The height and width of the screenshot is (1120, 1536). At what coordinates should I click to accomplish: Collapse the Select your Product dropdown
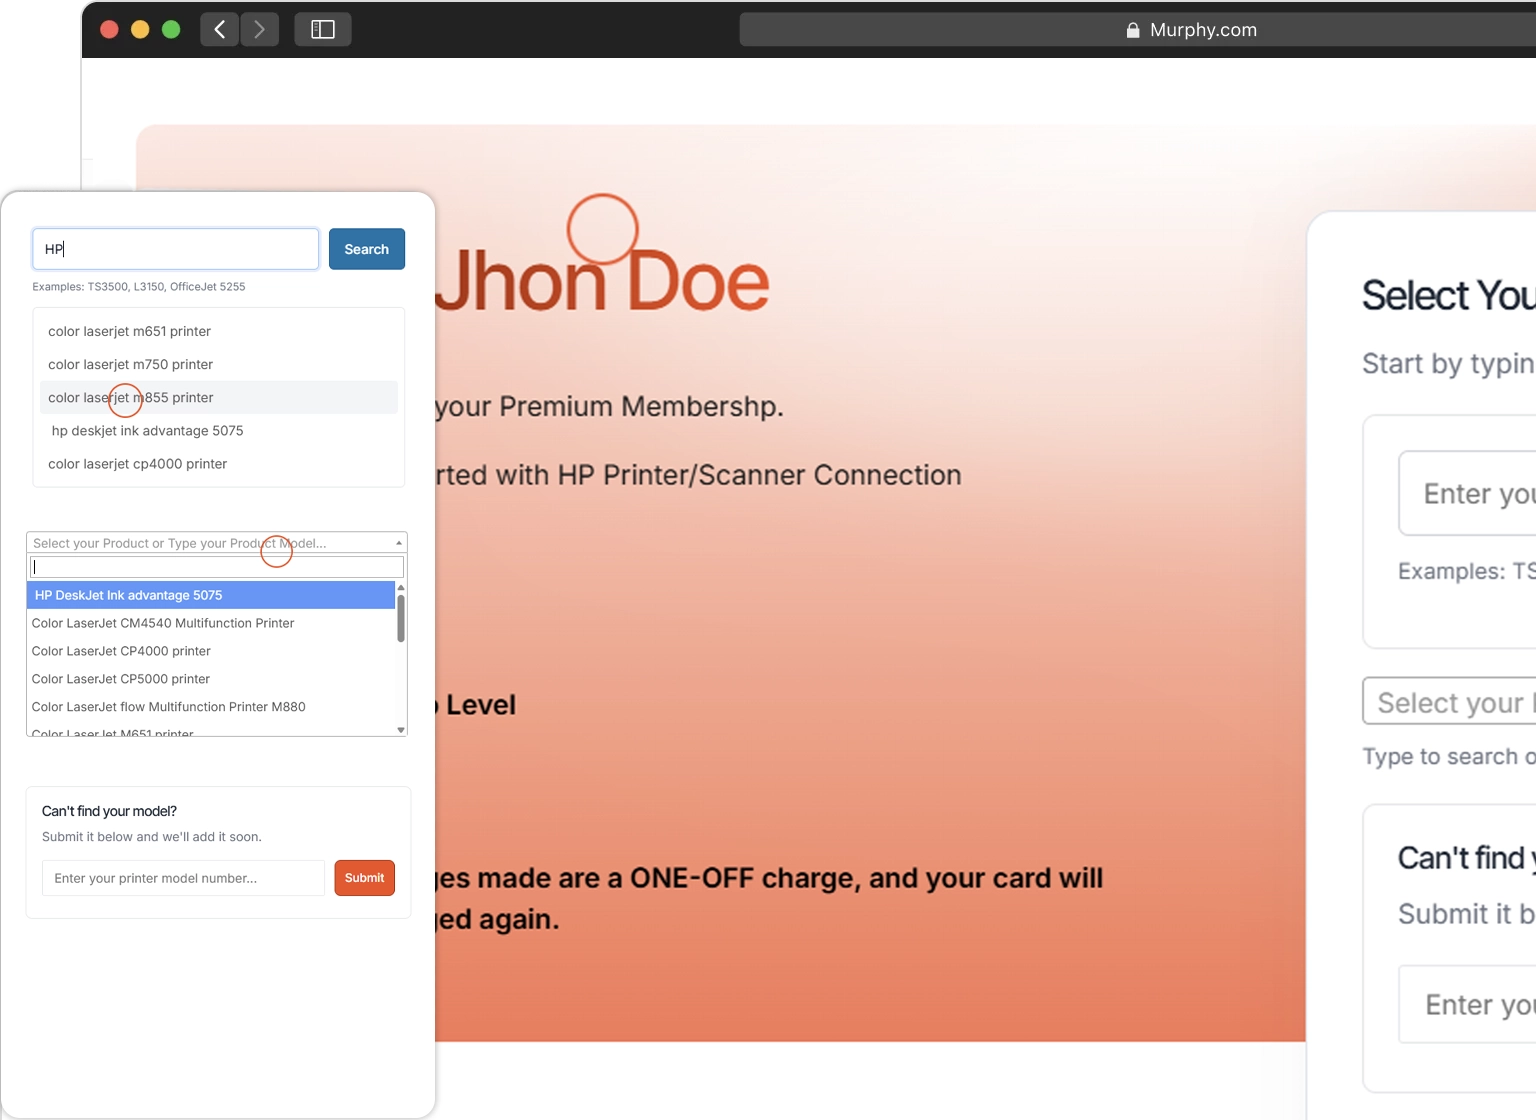coord(398,543)
